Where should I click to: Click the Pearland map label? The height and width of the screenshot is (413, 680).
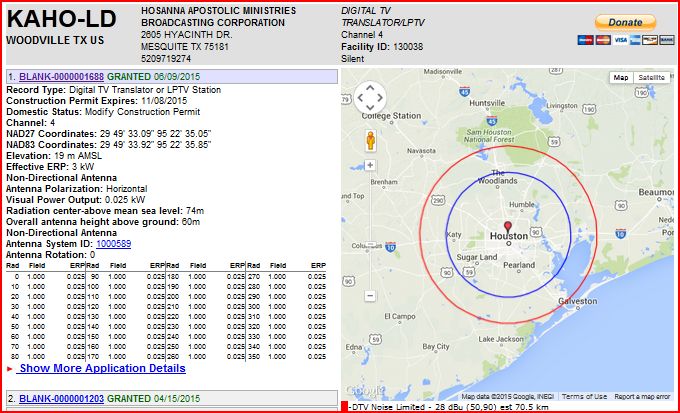tap(519, 265)
